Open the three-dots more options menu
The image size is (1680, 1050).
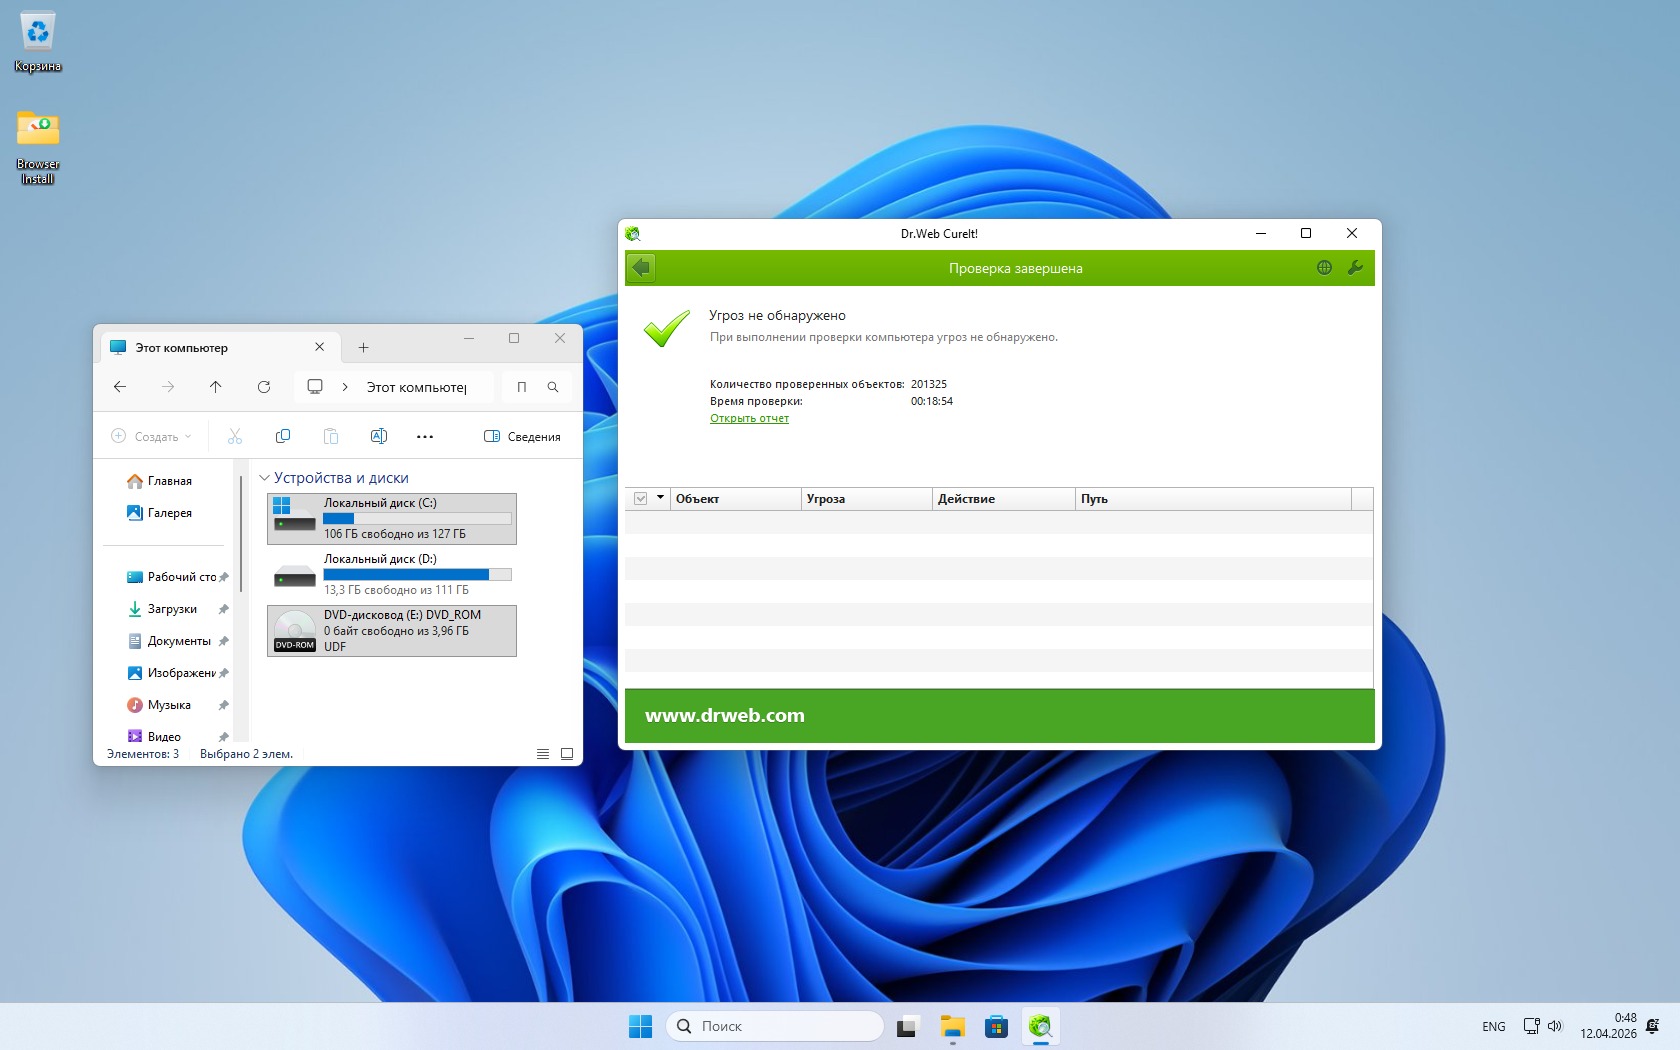(x=425, y=436)
